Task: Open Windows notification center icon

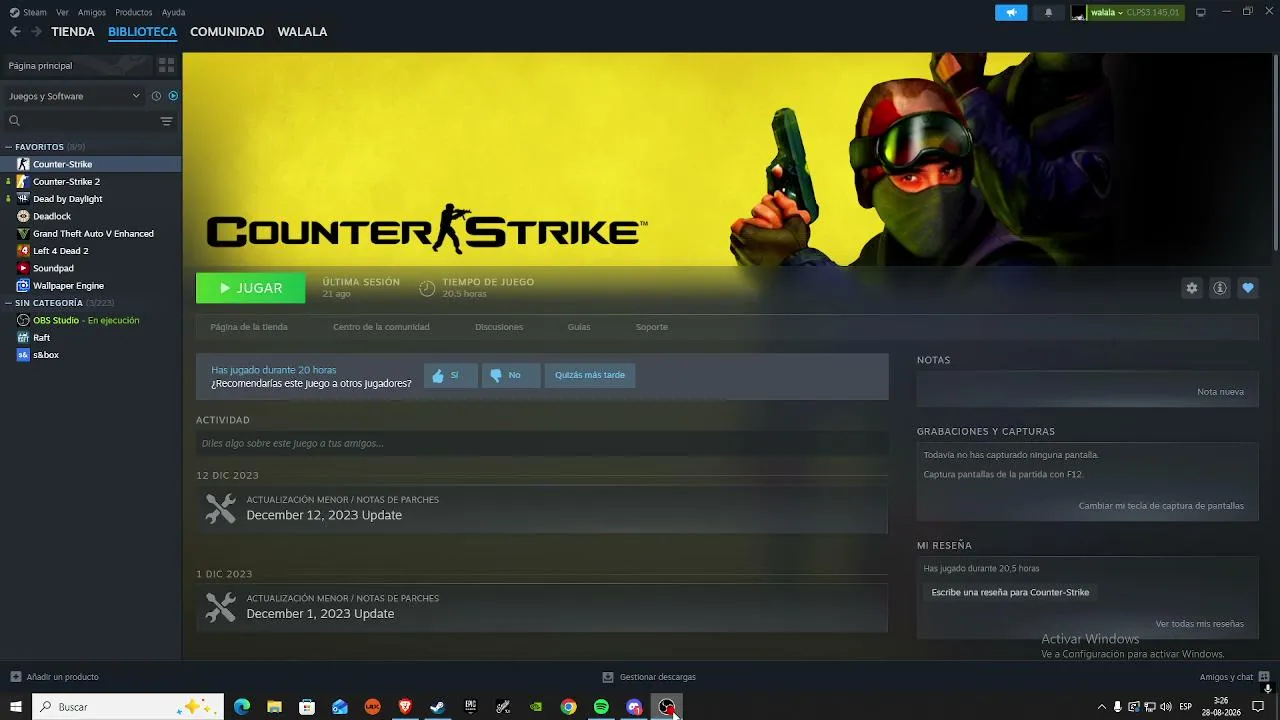Action: 1258,707
